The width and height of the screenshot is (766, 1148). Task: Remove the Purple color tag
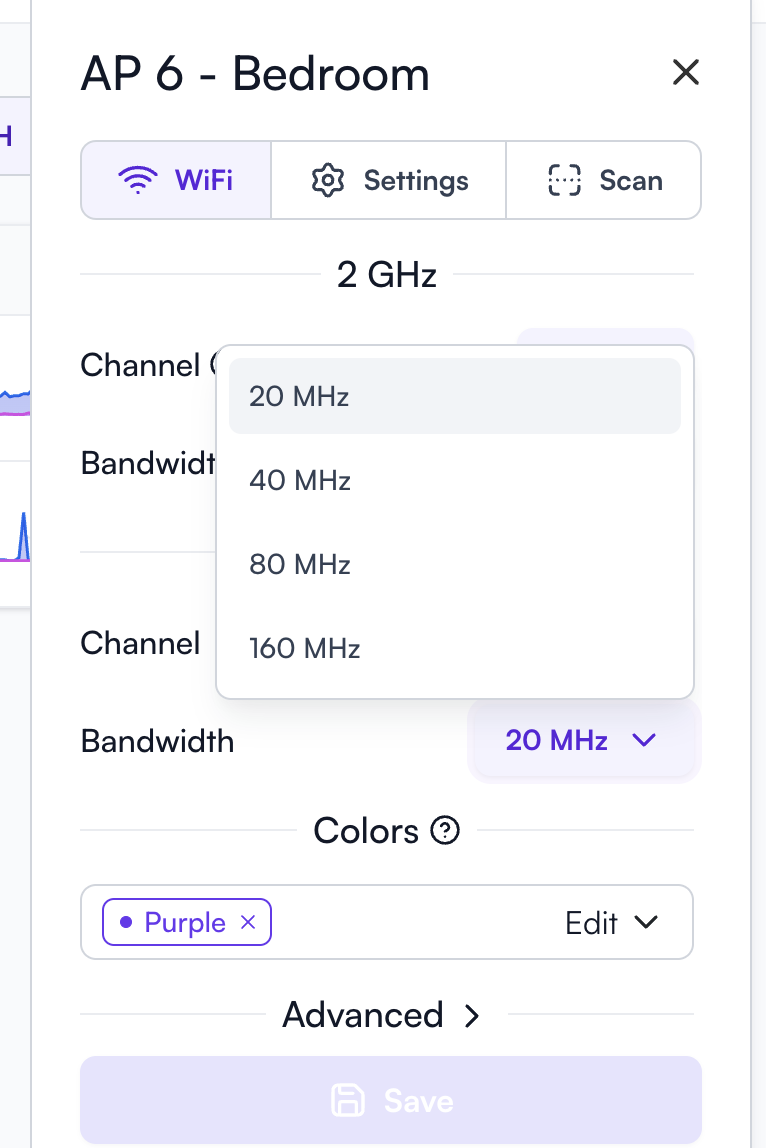248,922
